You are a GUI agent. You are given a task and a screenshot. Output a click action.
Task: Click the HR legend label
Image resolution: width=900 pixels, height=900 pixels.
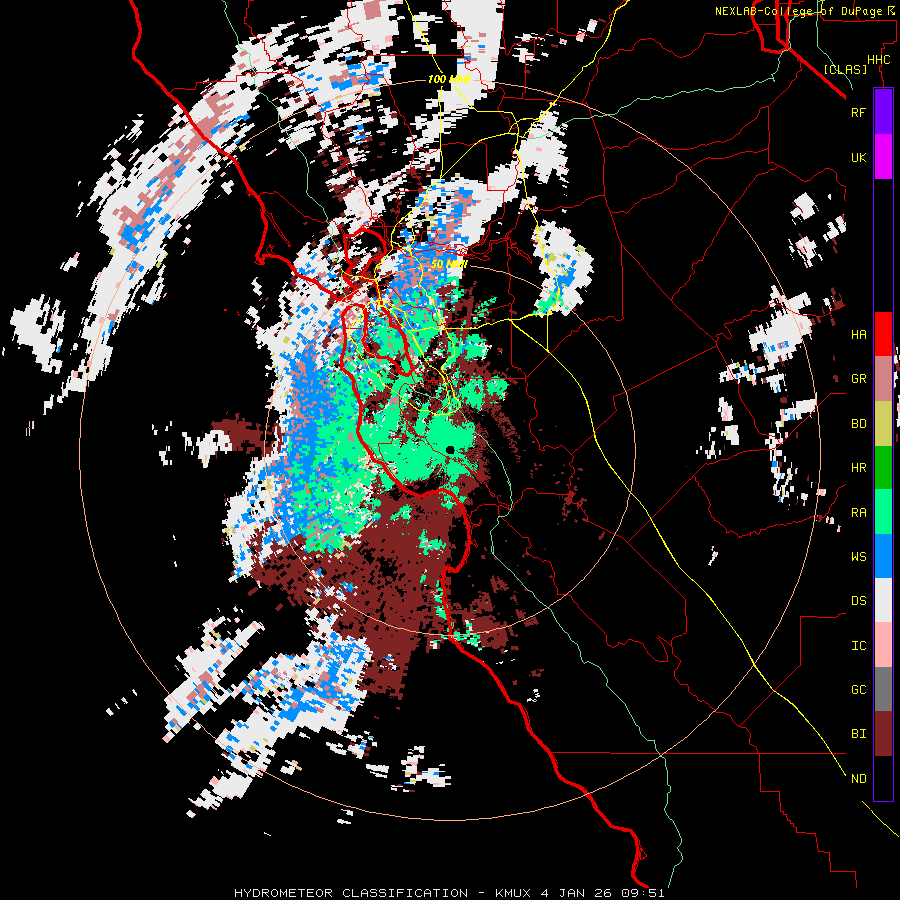click(x=859, y=468)
